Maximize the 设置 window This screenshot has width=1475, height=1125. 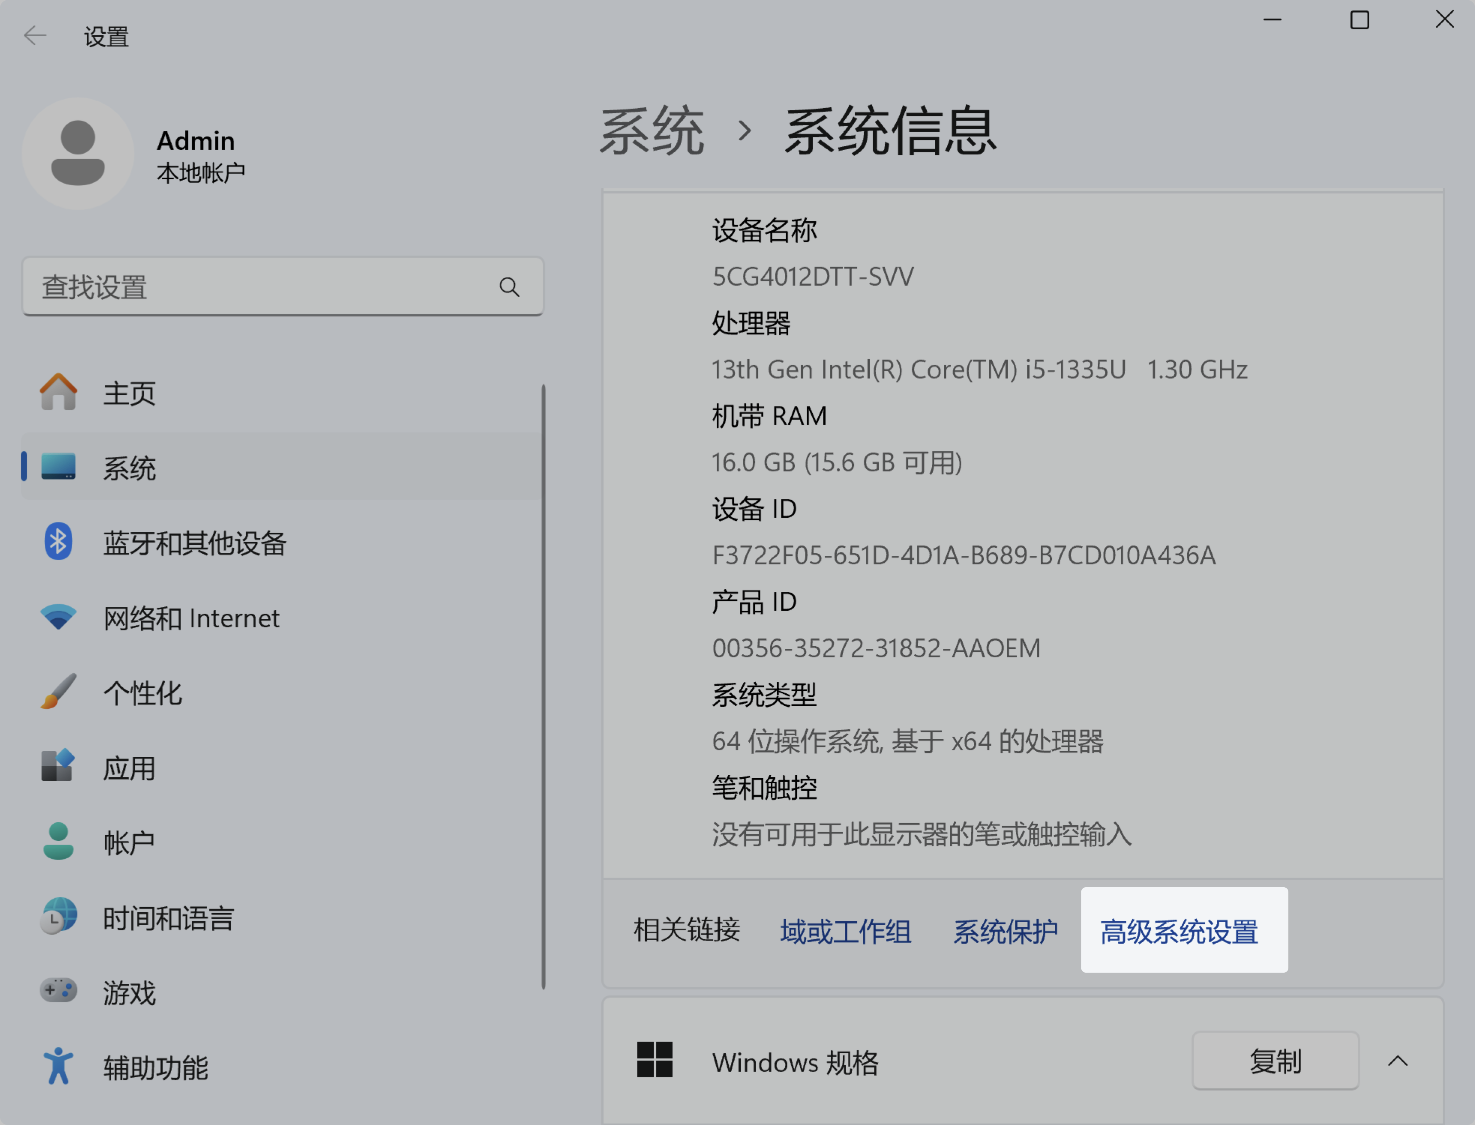[x=1359, y=20]
